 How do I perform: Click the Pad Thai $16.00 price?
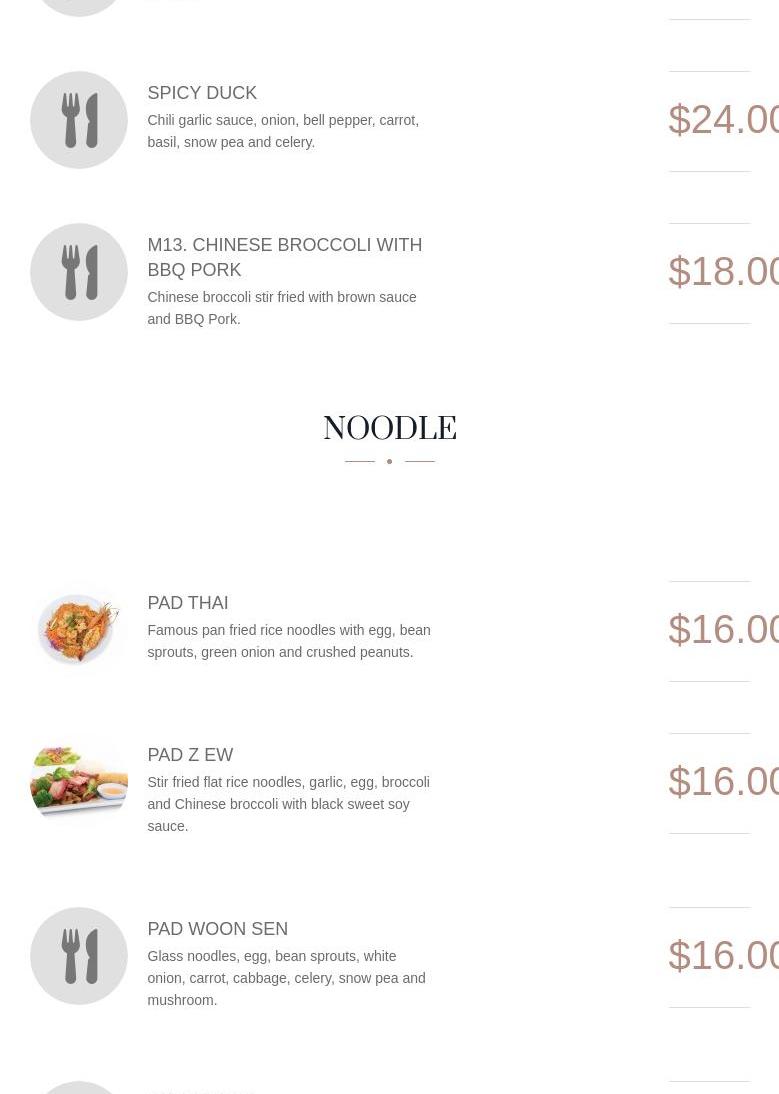(x=722, y=630)
